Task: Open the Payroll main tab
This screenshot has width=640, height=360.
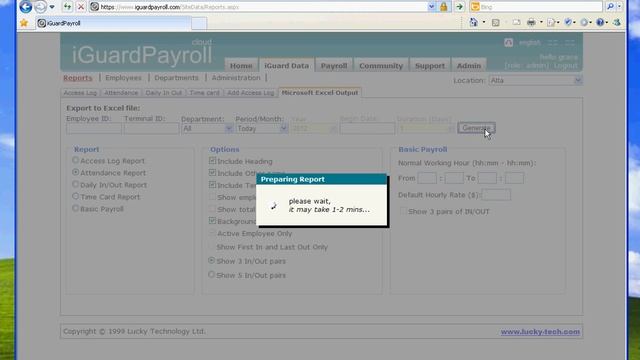Action: 333,65
